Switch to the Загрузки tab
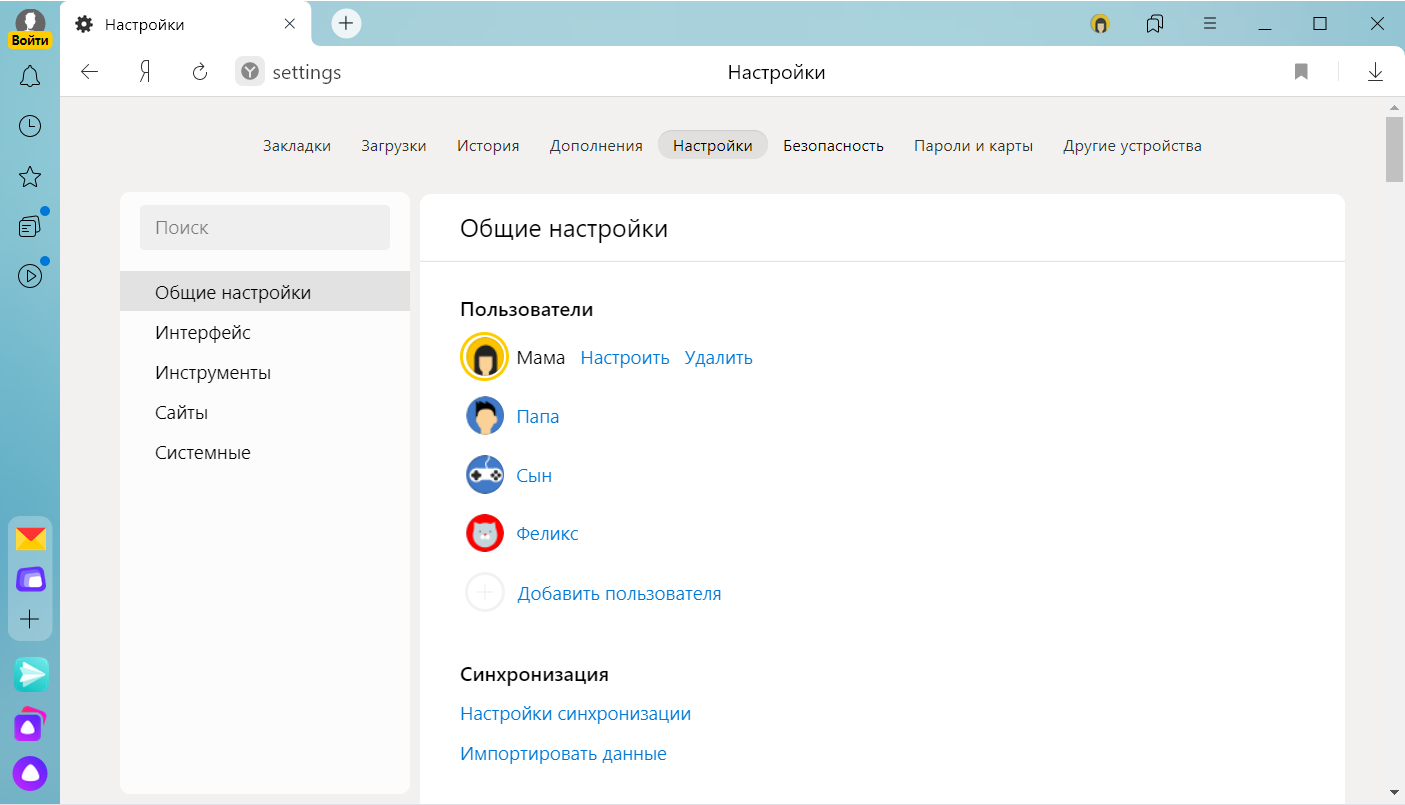The width and height of the screenshot is (1405, 805). click(394, 145)
